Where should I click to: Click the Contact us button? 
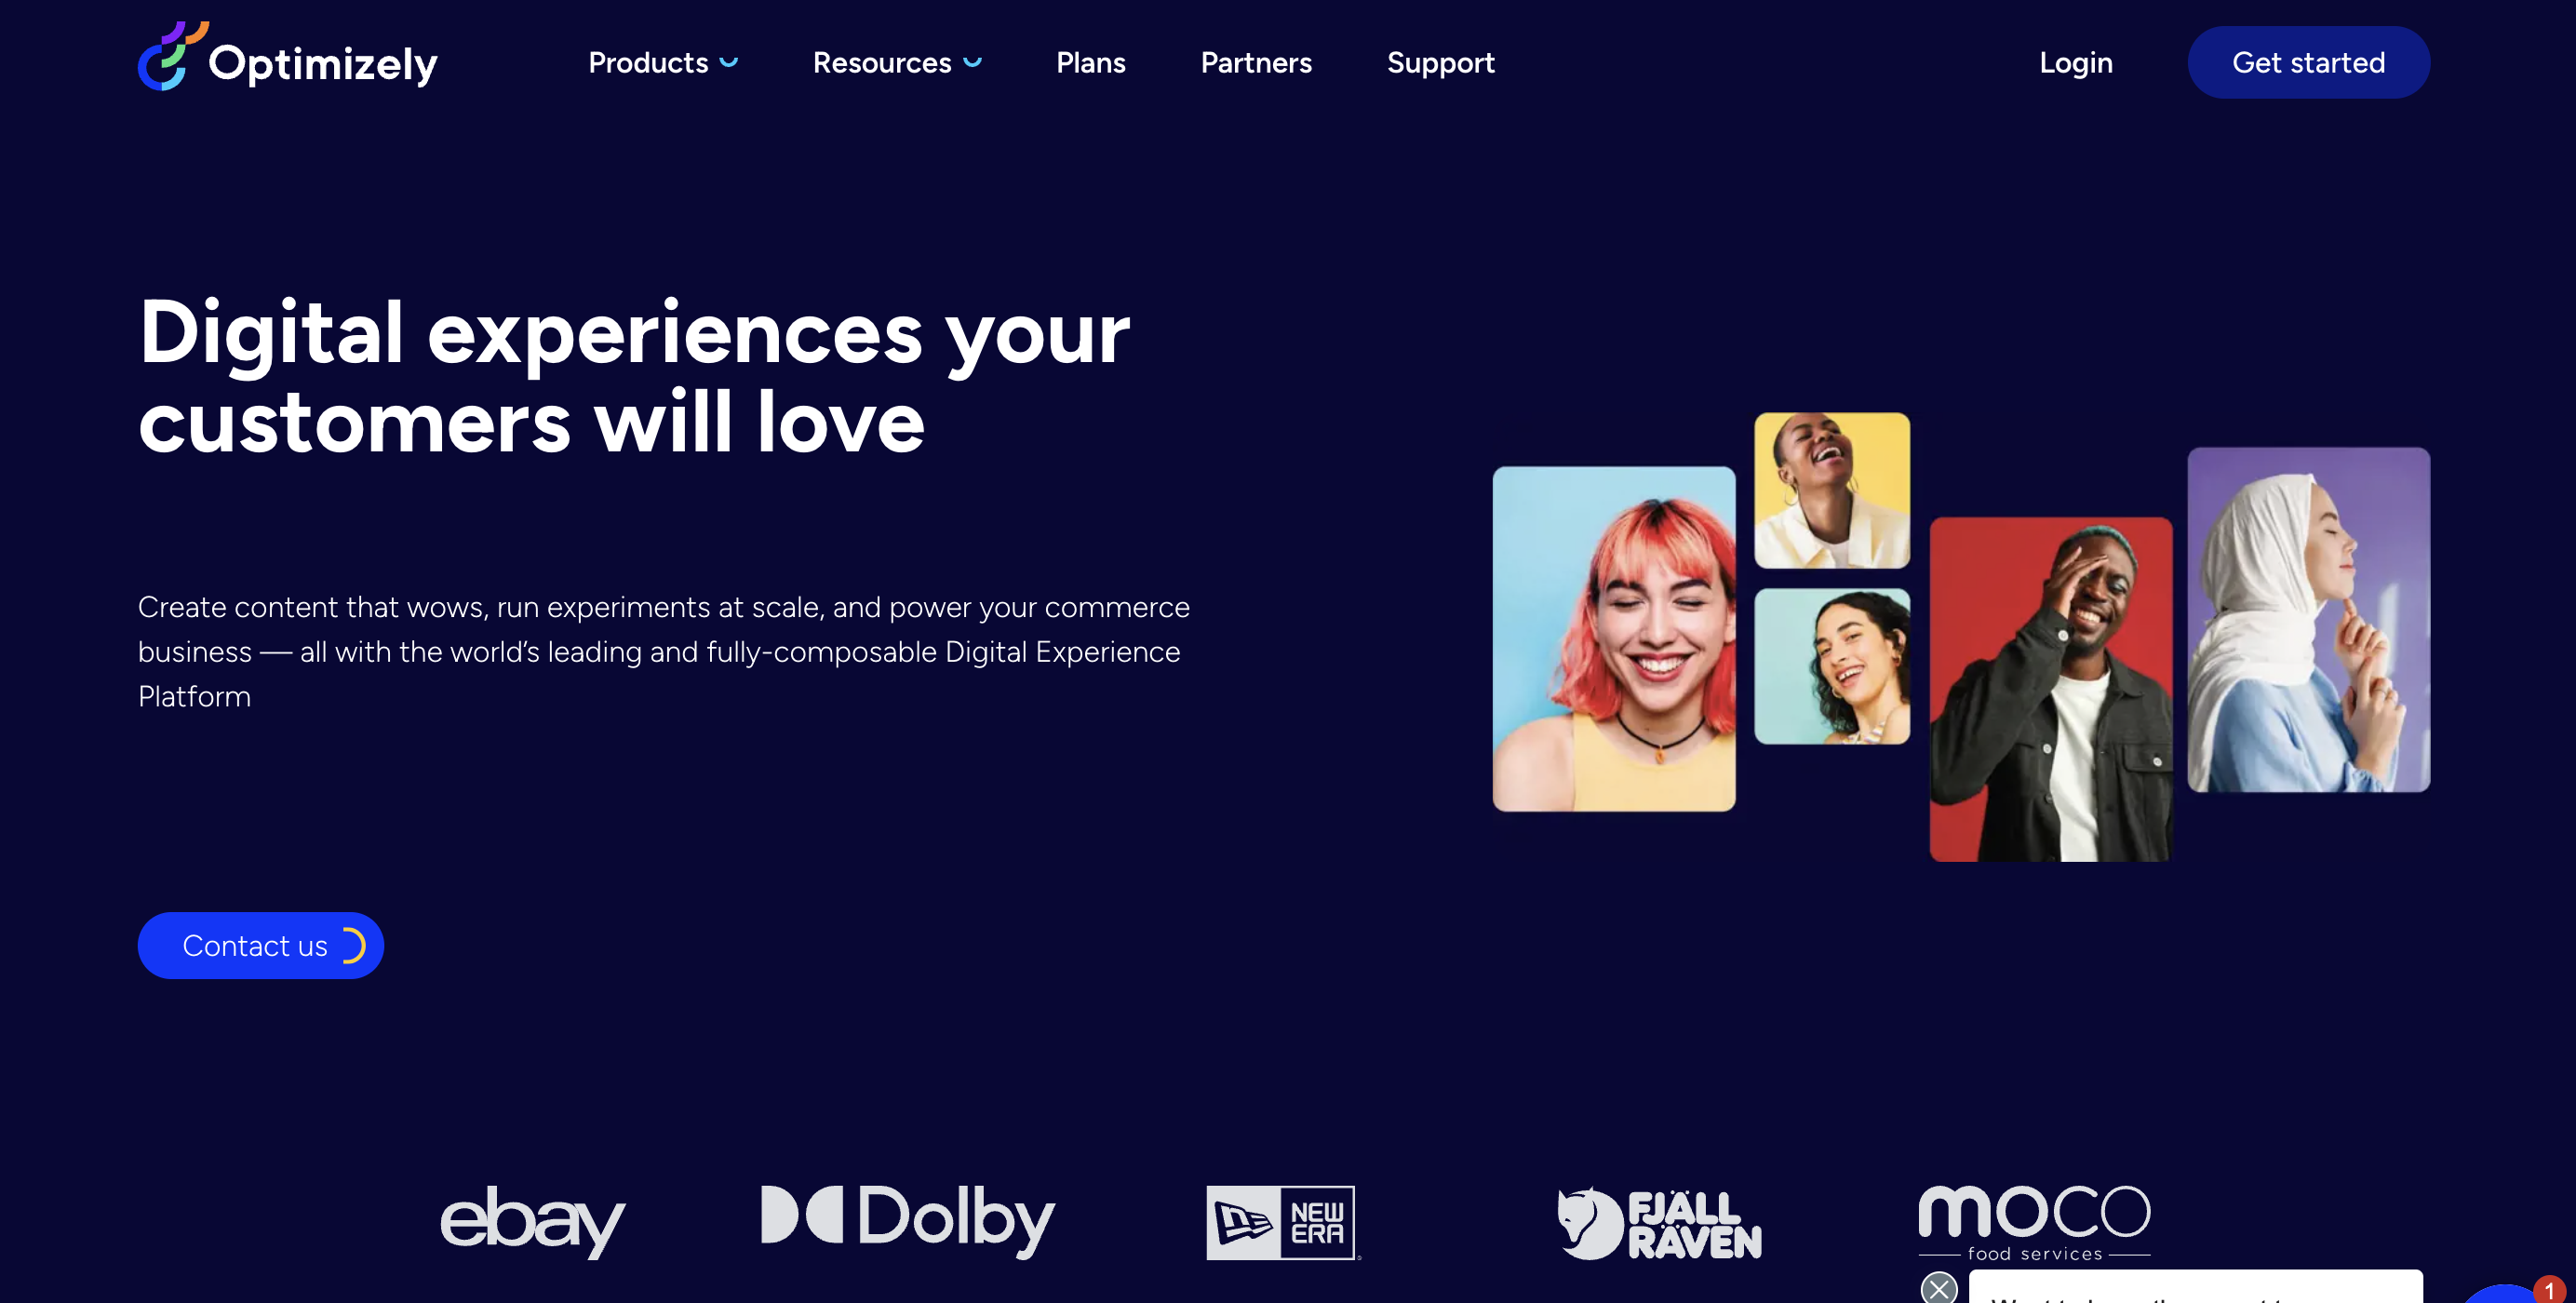tap(261, 946)
